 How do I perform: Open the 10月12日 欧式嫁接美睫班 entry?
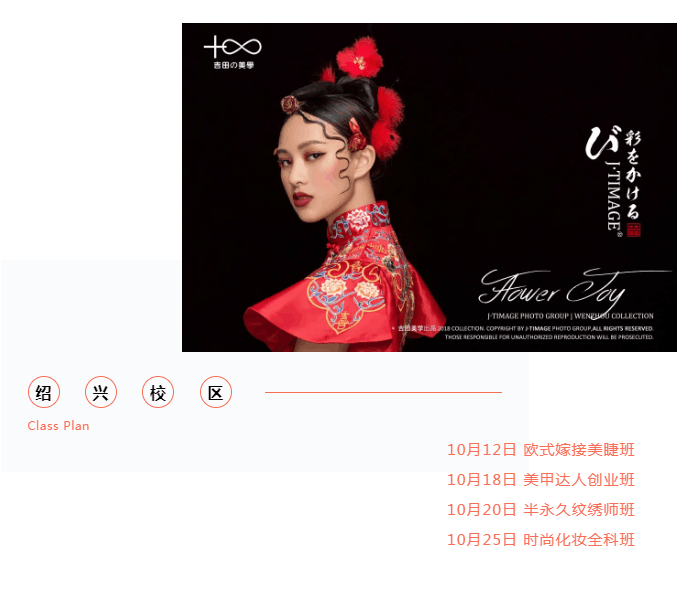541,450
